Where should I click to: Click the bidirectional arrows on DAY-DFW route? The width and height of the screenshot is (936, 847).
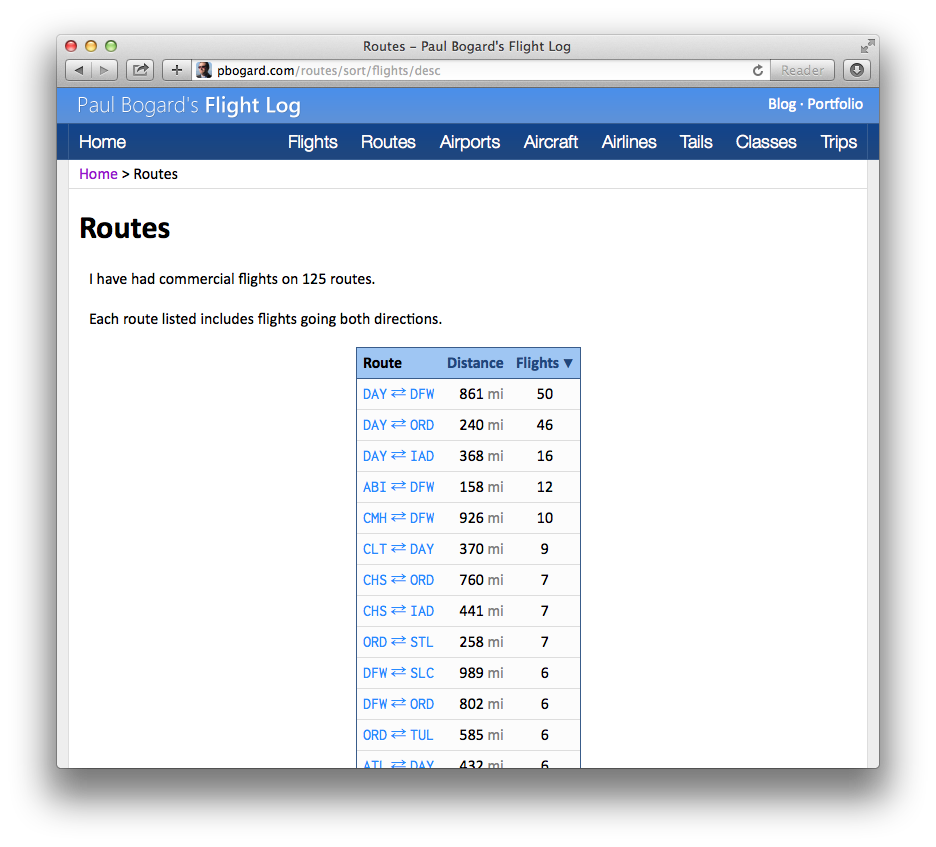[x=399, y=394]
